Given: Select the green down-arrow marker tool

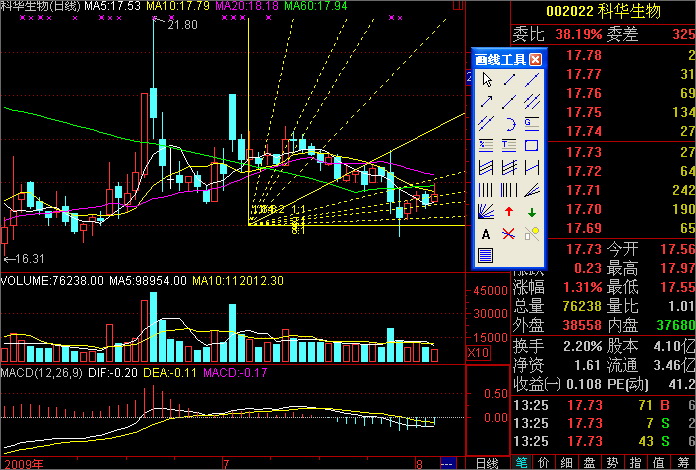Looking at the screenshot, I should click(x=533, y=211).
